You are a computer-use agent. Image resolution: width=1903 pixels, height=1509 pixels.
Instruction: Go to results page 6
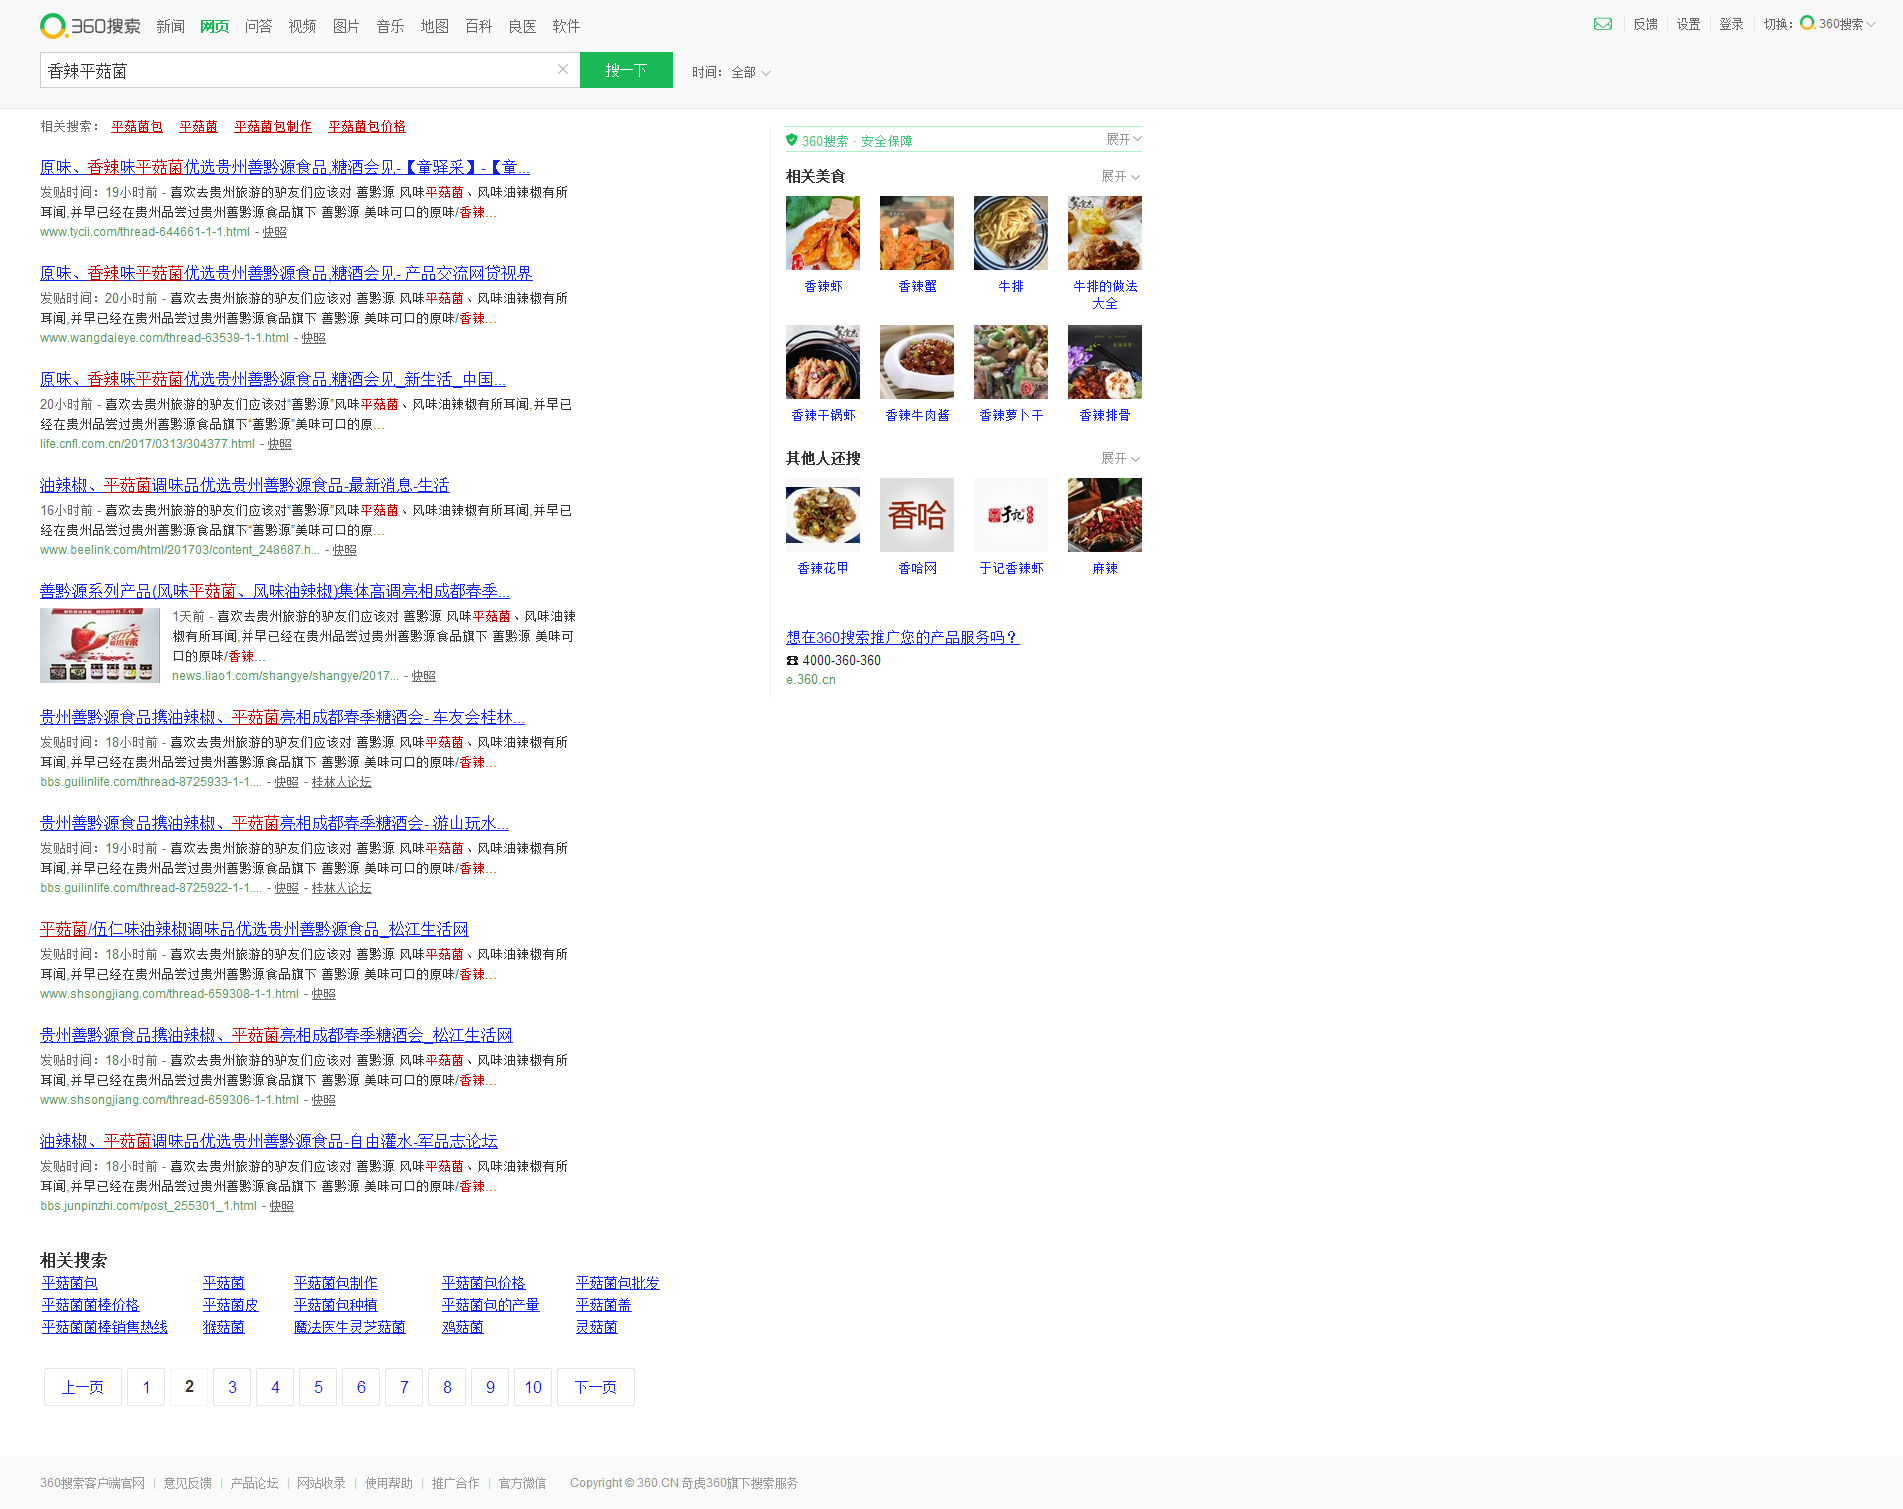tap(361, 1387)
